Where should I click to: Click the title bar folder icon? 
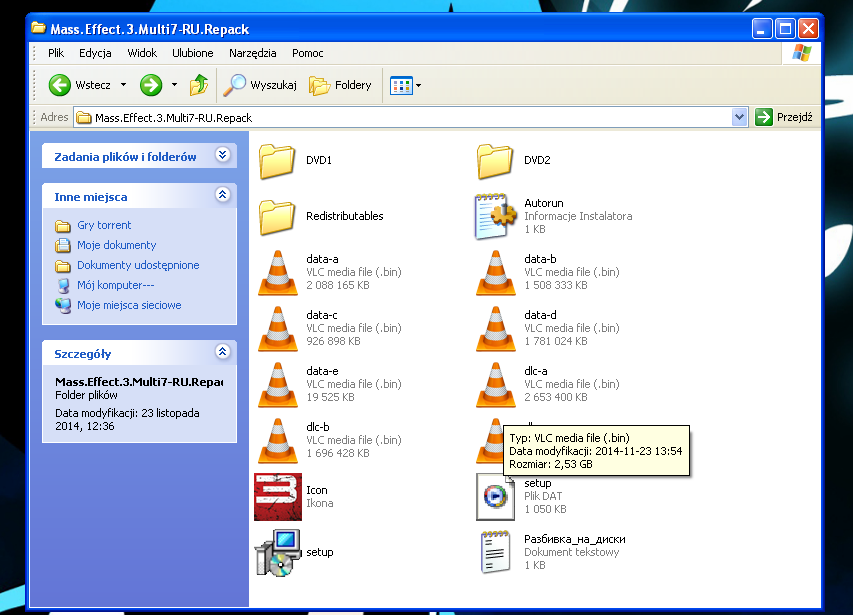[38, 28]
